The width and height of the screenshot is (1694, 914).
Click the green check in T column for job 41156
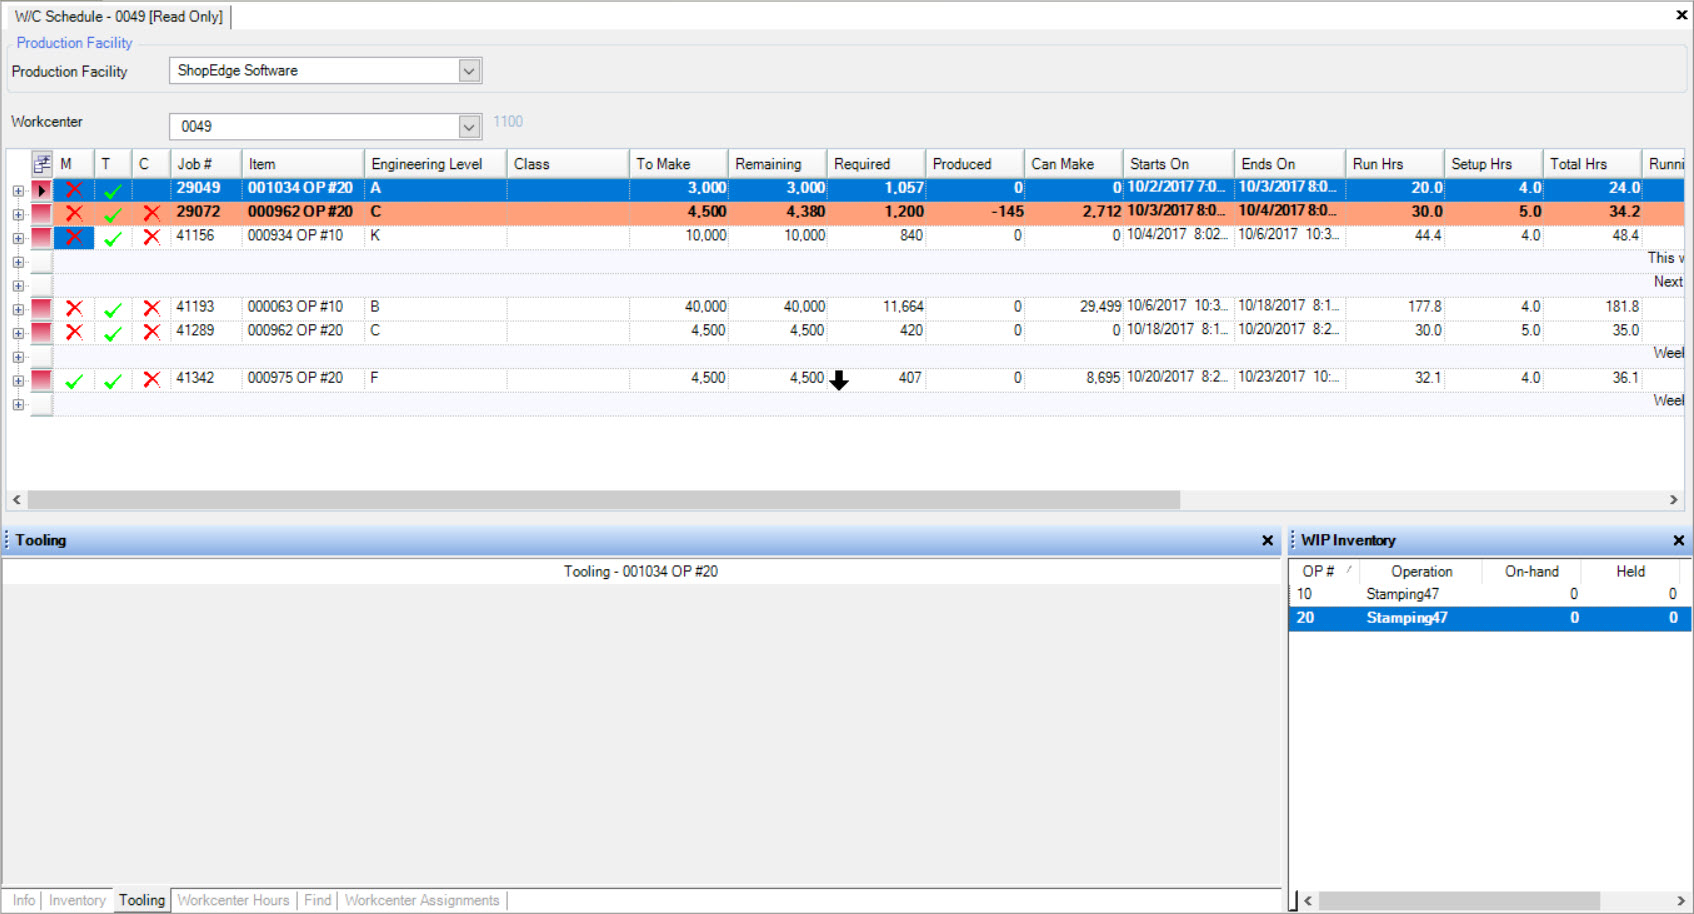(113, 238)
